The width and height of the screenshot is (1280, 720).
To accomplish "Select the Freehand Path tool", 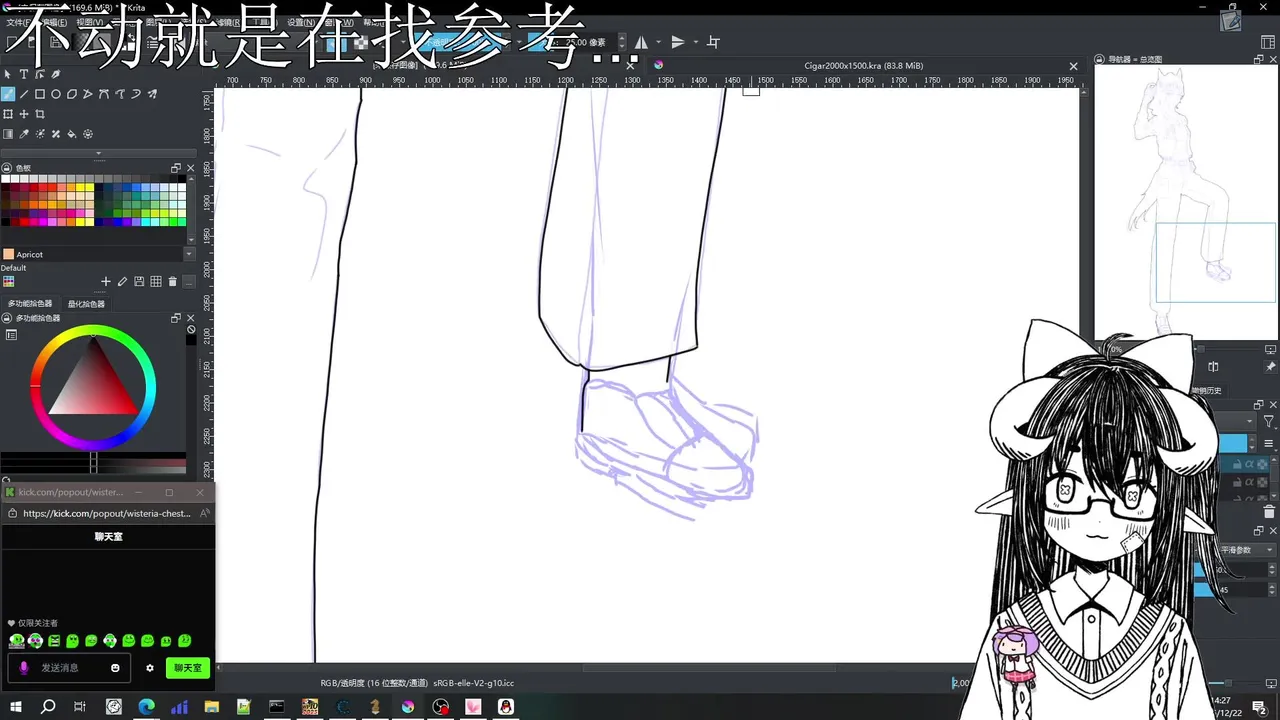I will (x=120, y=94).
